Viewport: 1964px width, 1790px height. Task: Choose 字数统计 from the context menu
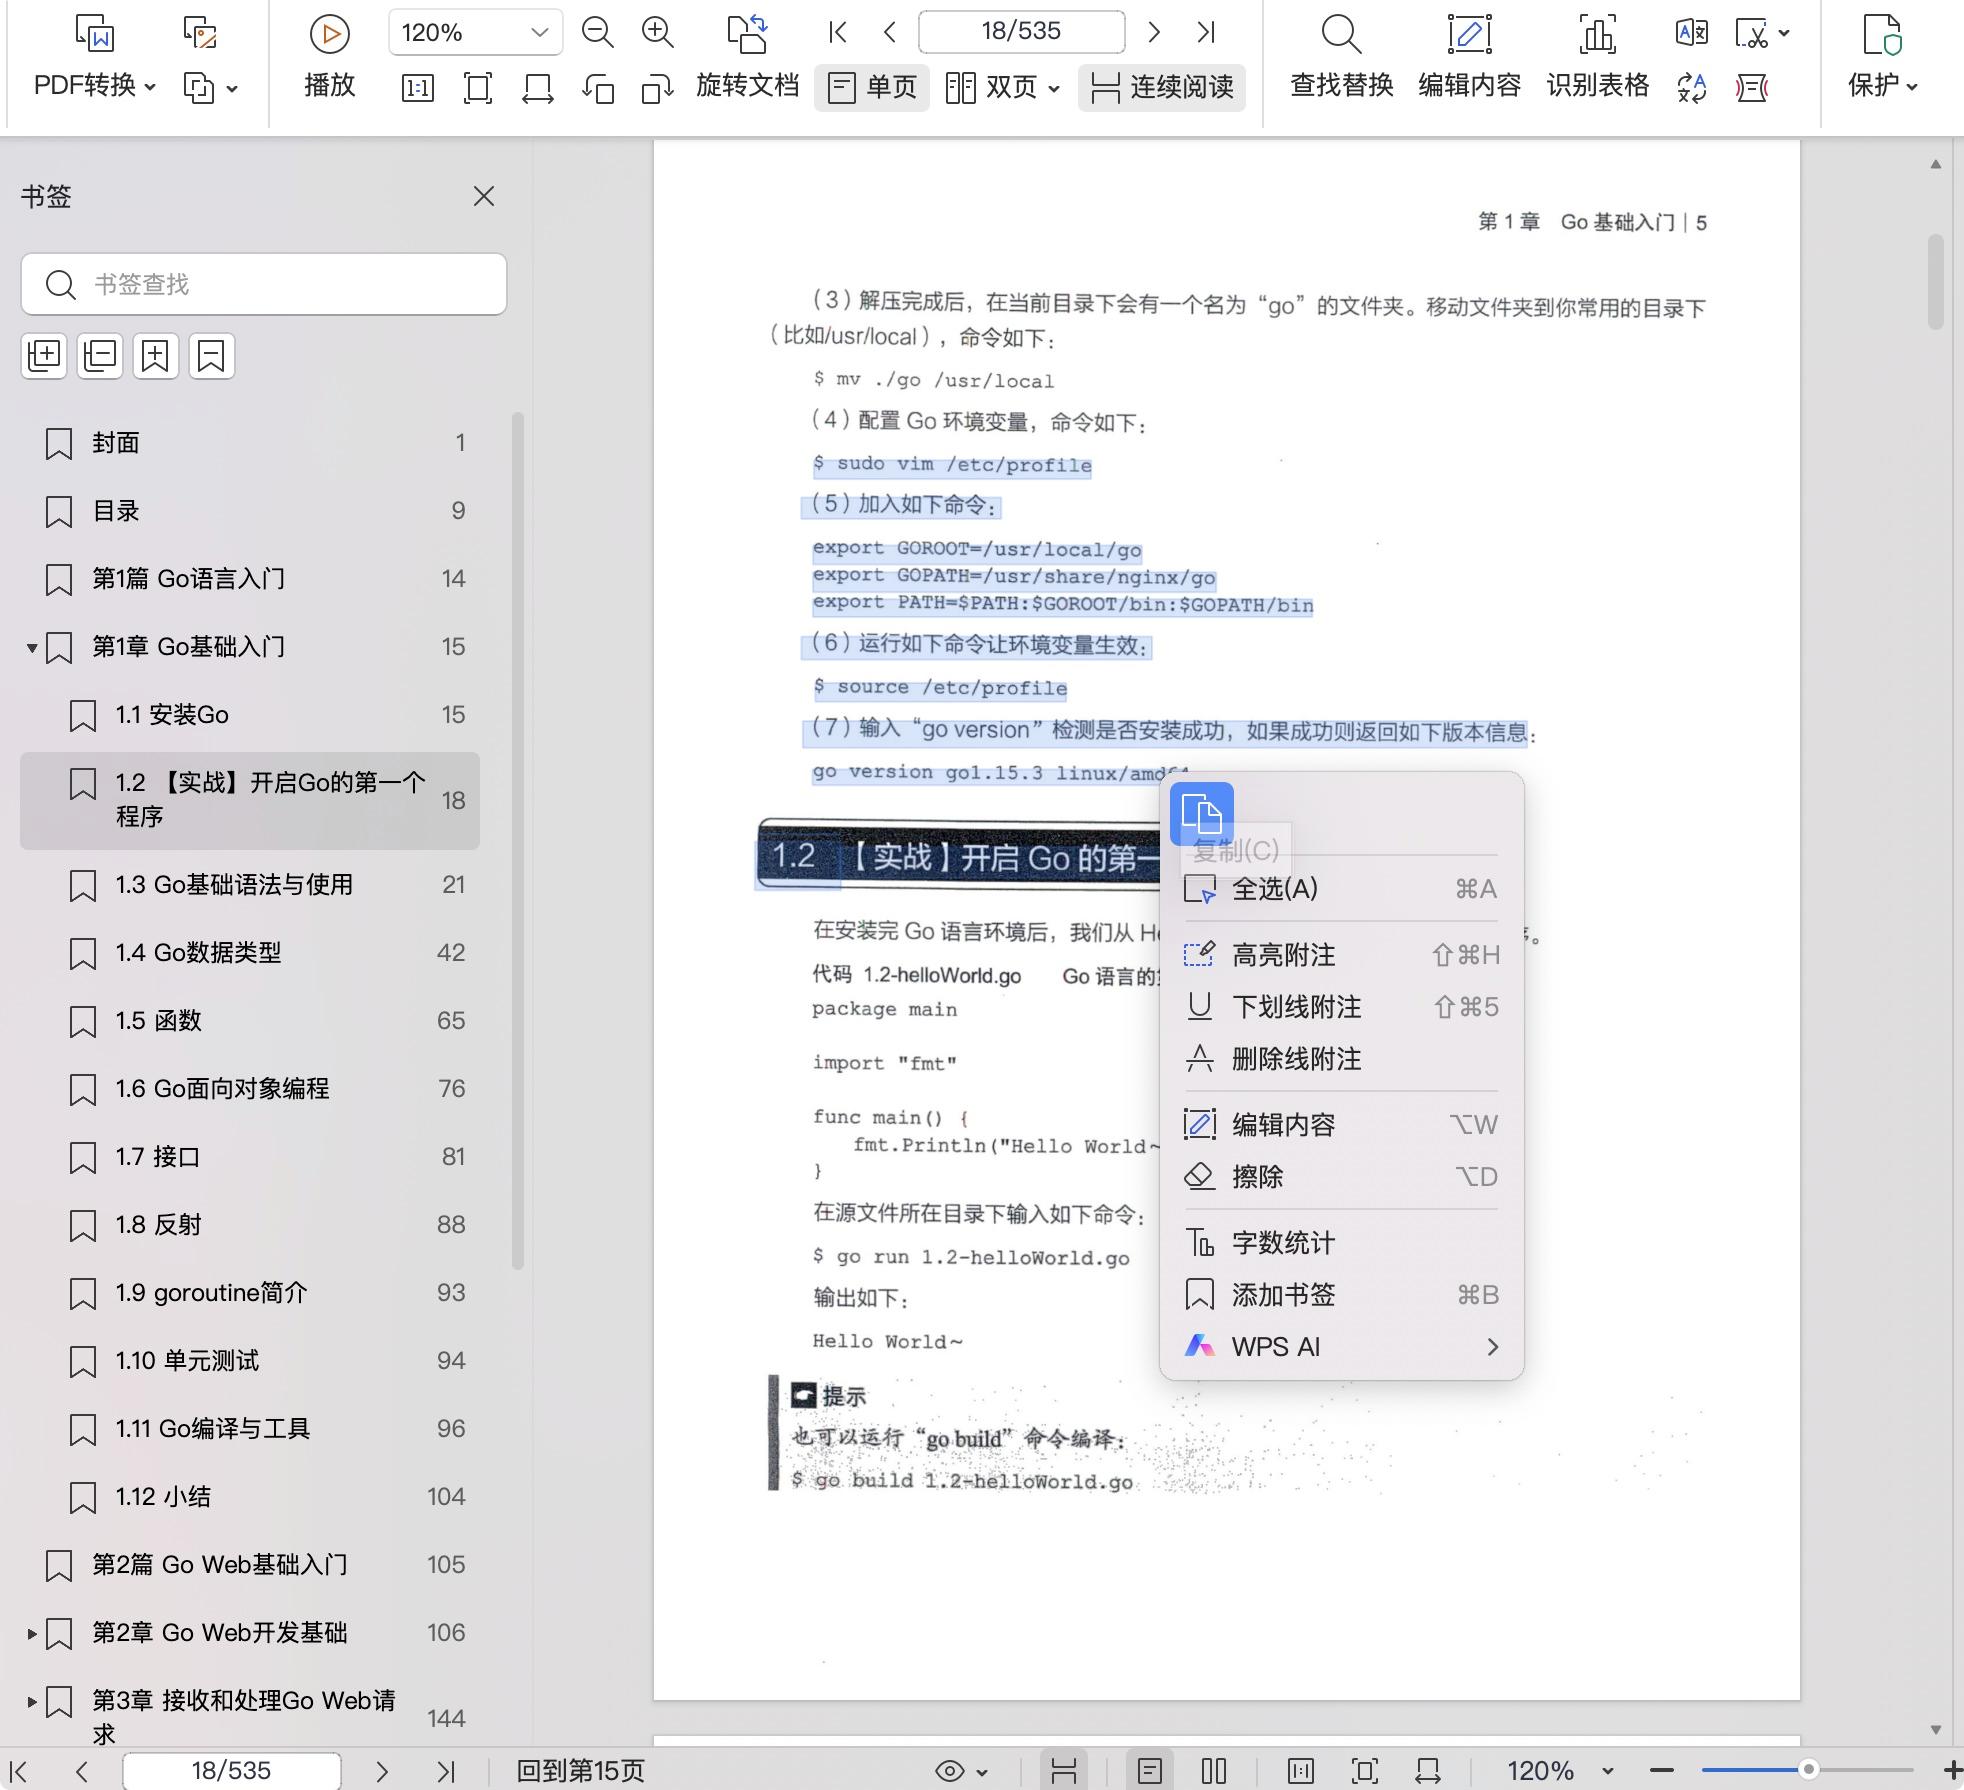(x=1341, y=1243)
